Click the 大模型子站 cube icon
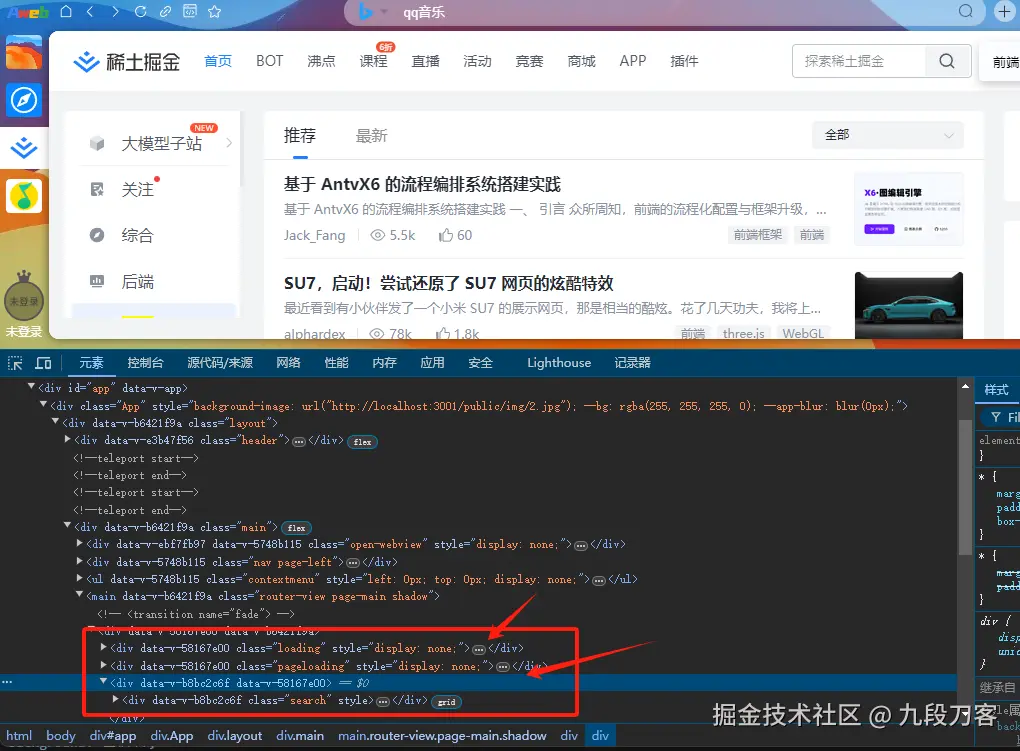The image size is (1020, 751). tap(97, 143)
